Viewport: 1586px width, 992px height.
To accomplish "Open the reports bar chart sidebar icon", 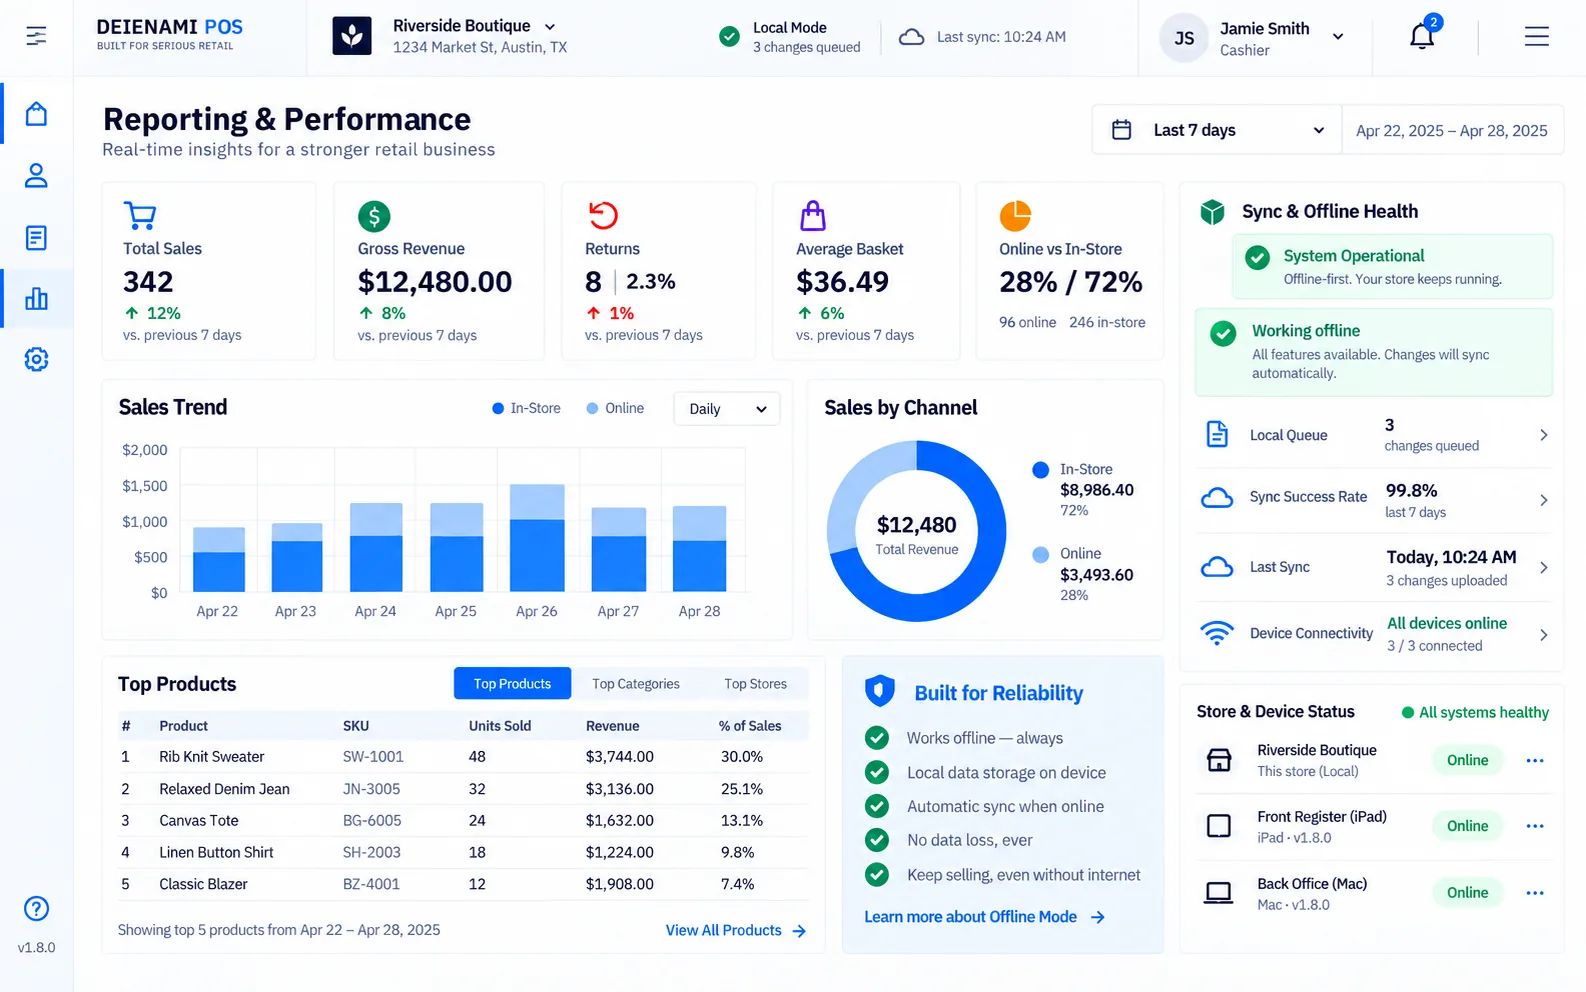I will coord(36,298).
